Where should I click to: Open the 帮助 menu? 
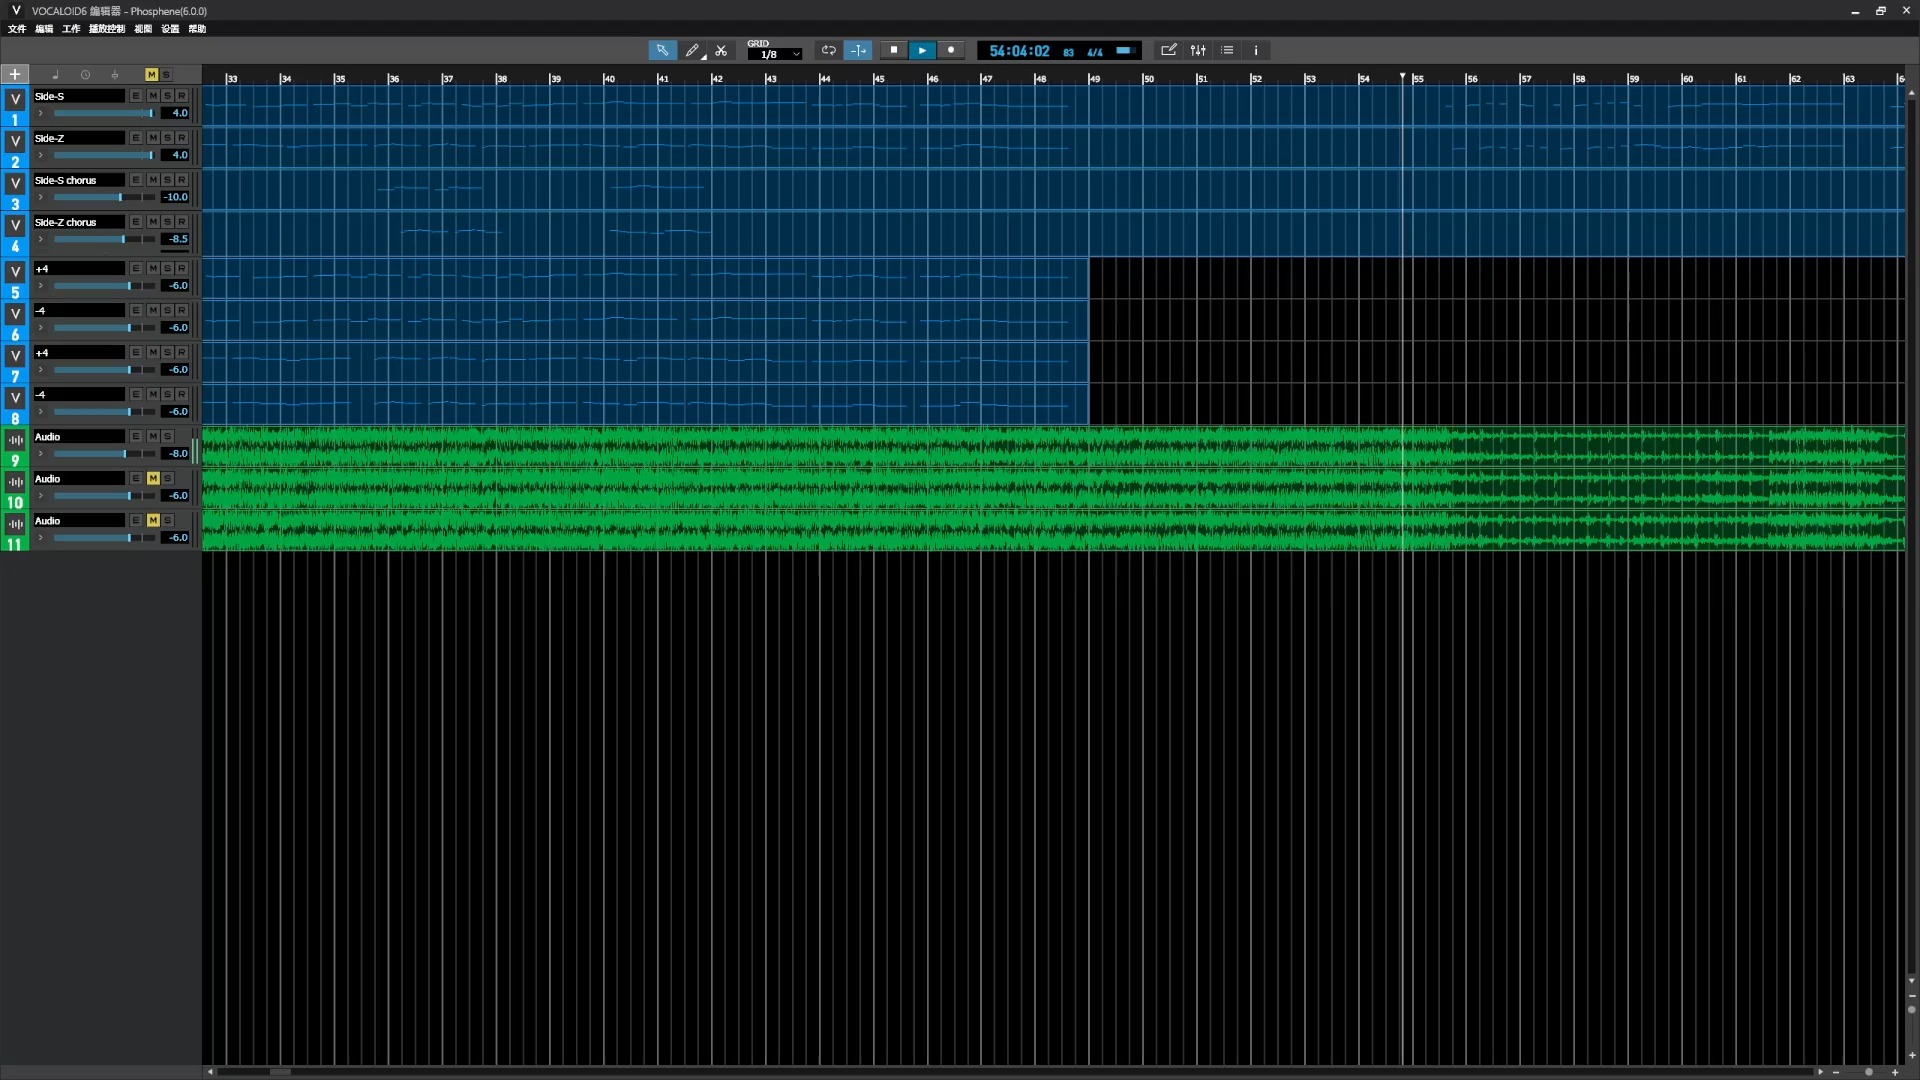tap(197, 29)
